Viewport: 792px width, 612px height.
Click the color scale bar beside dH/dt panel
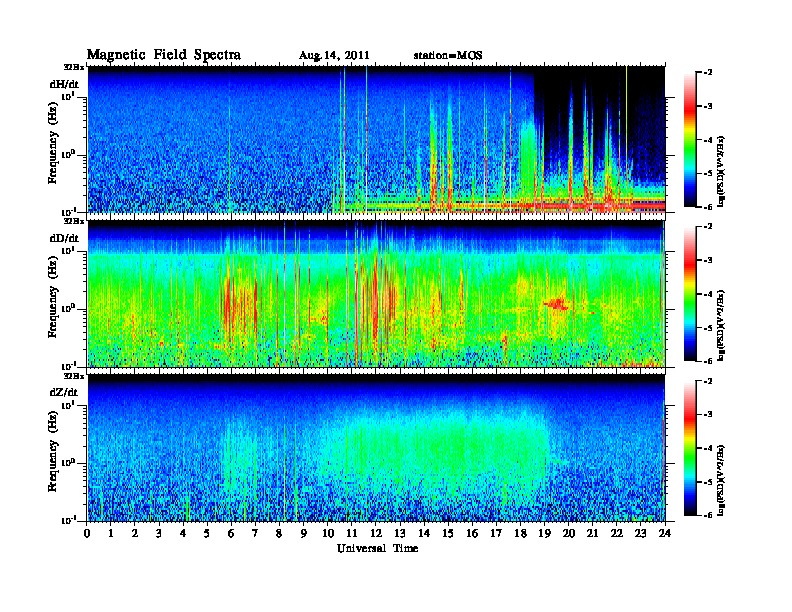pos(690,140)
